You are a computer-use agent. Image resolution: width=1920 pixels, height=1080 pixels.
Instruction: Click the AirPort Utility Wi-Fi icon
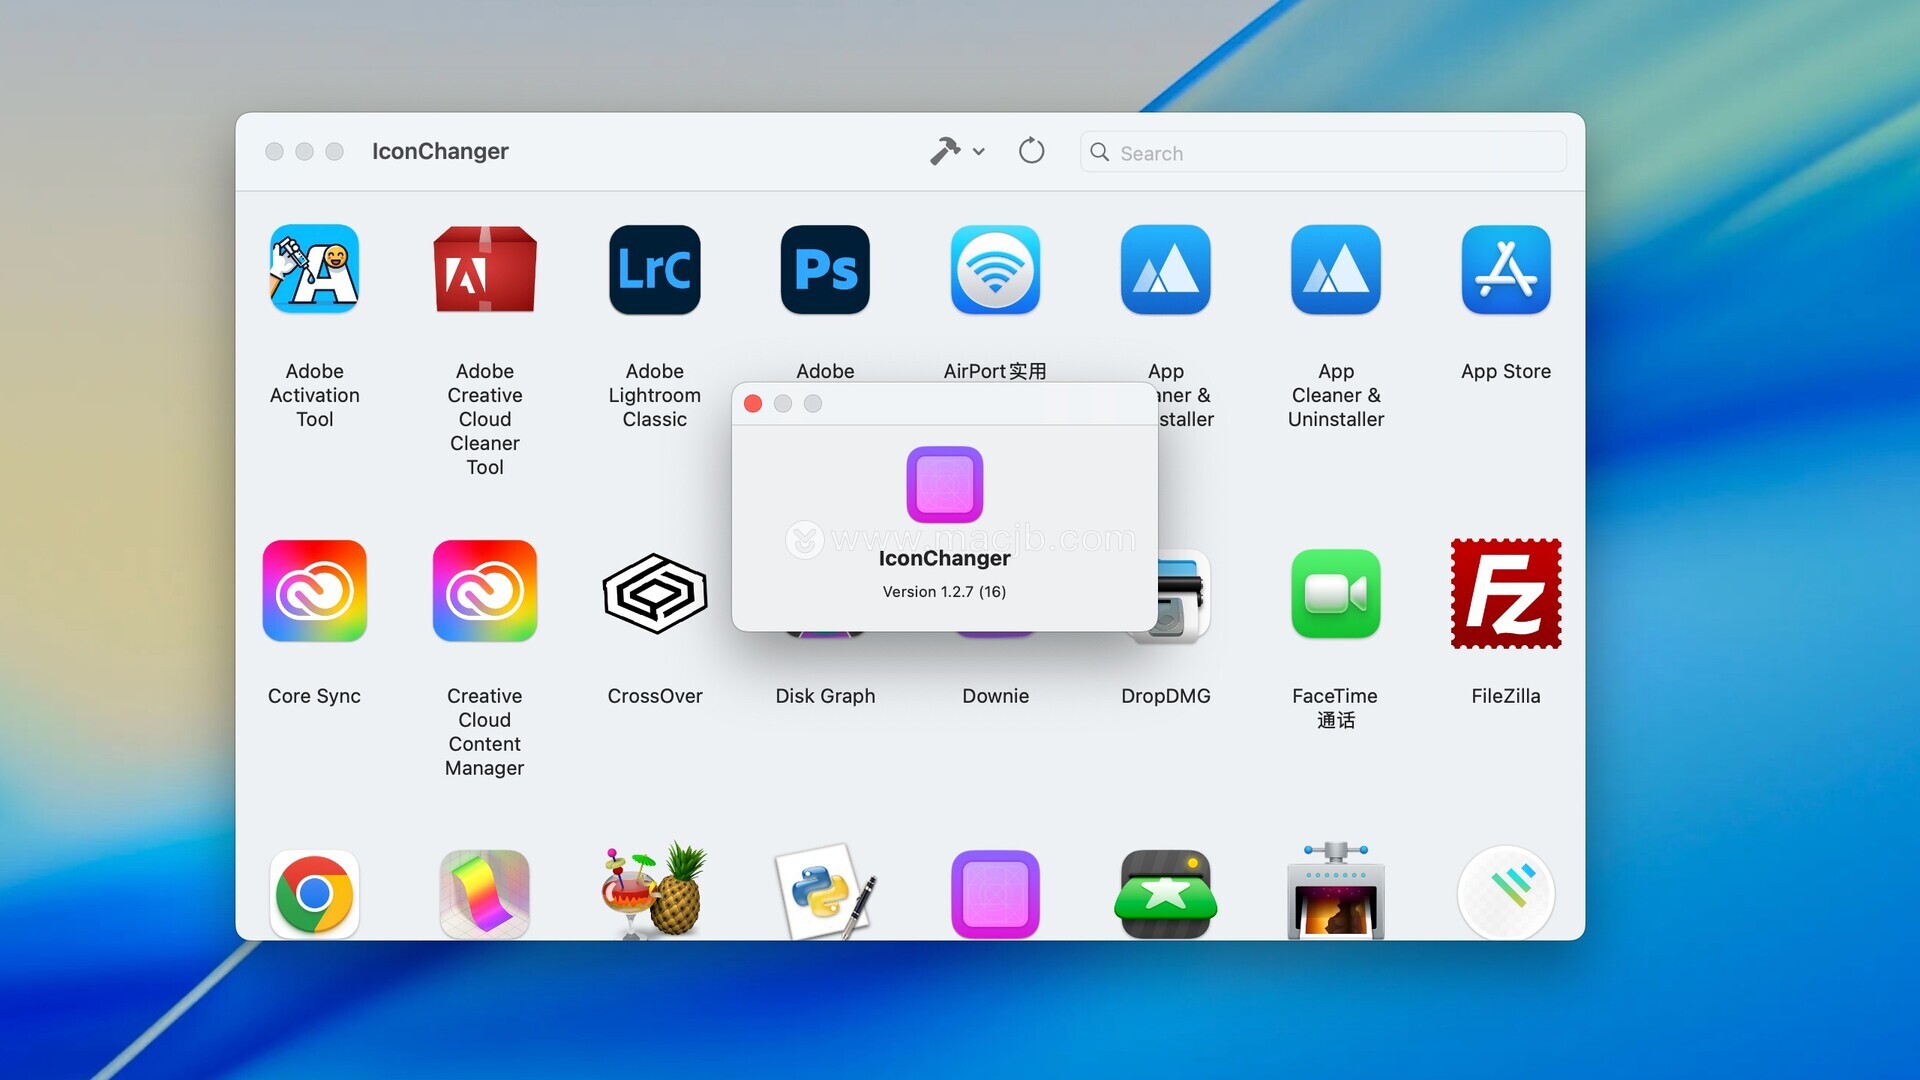click(x=995, y=270)
